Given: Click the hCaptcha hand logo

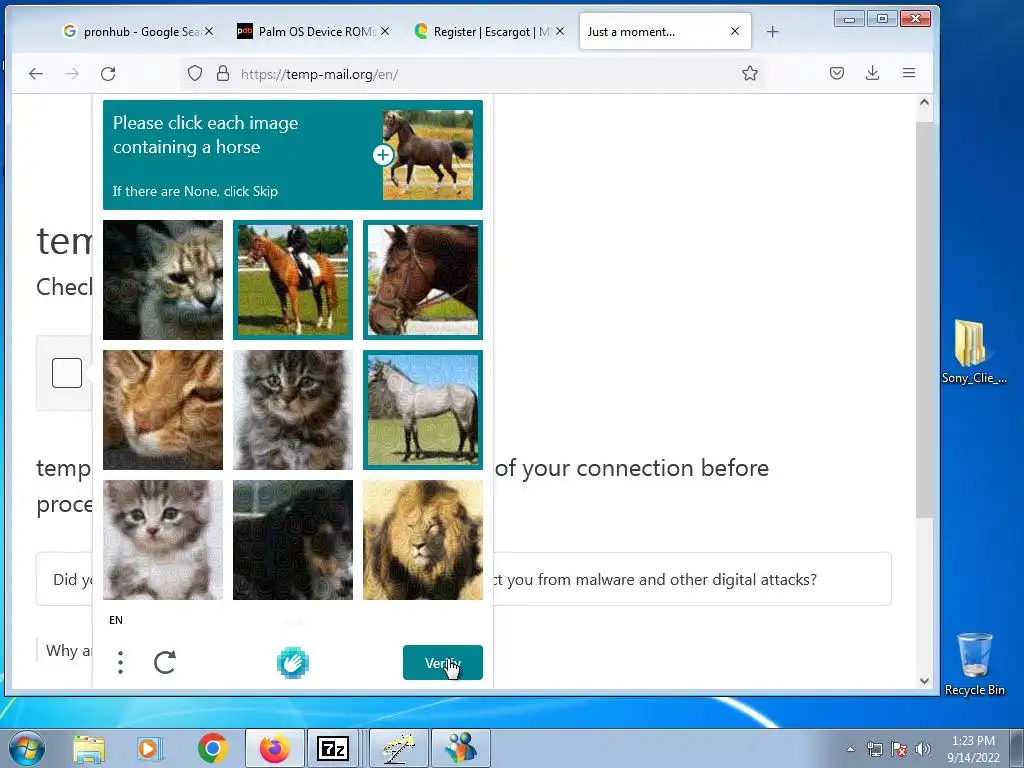Looking at the screenshot, I should pos(293,663).
